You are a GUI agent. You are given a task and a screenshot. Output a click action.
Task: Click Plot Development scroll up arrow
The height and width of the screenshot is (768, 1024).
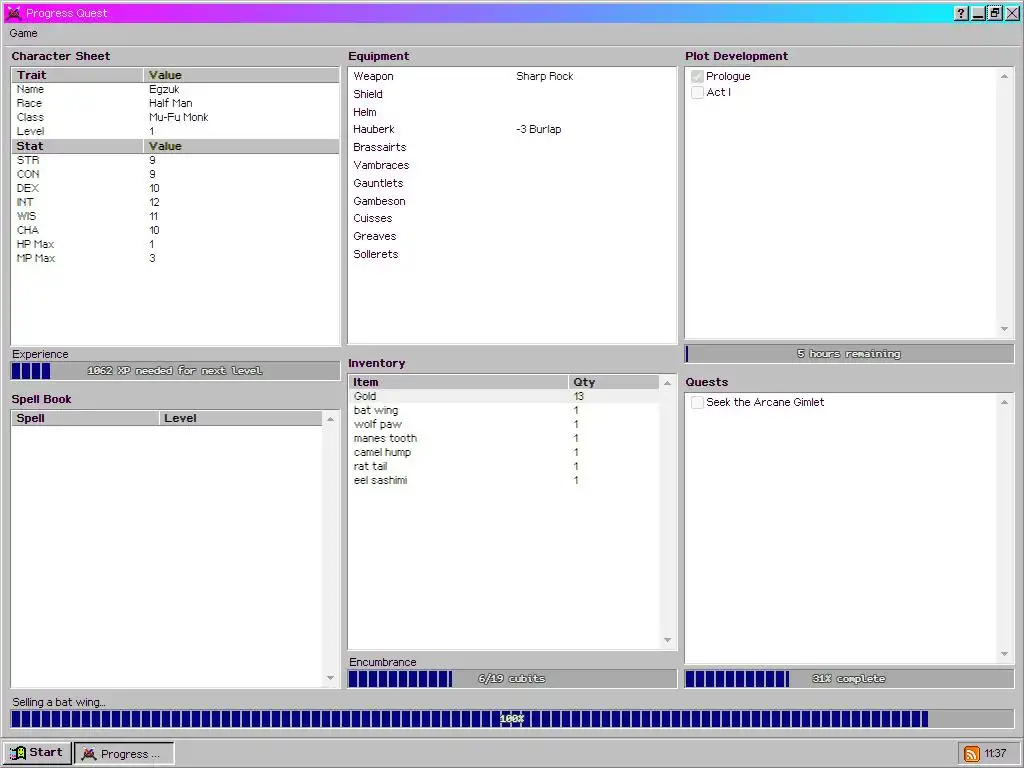(1004, 76)
